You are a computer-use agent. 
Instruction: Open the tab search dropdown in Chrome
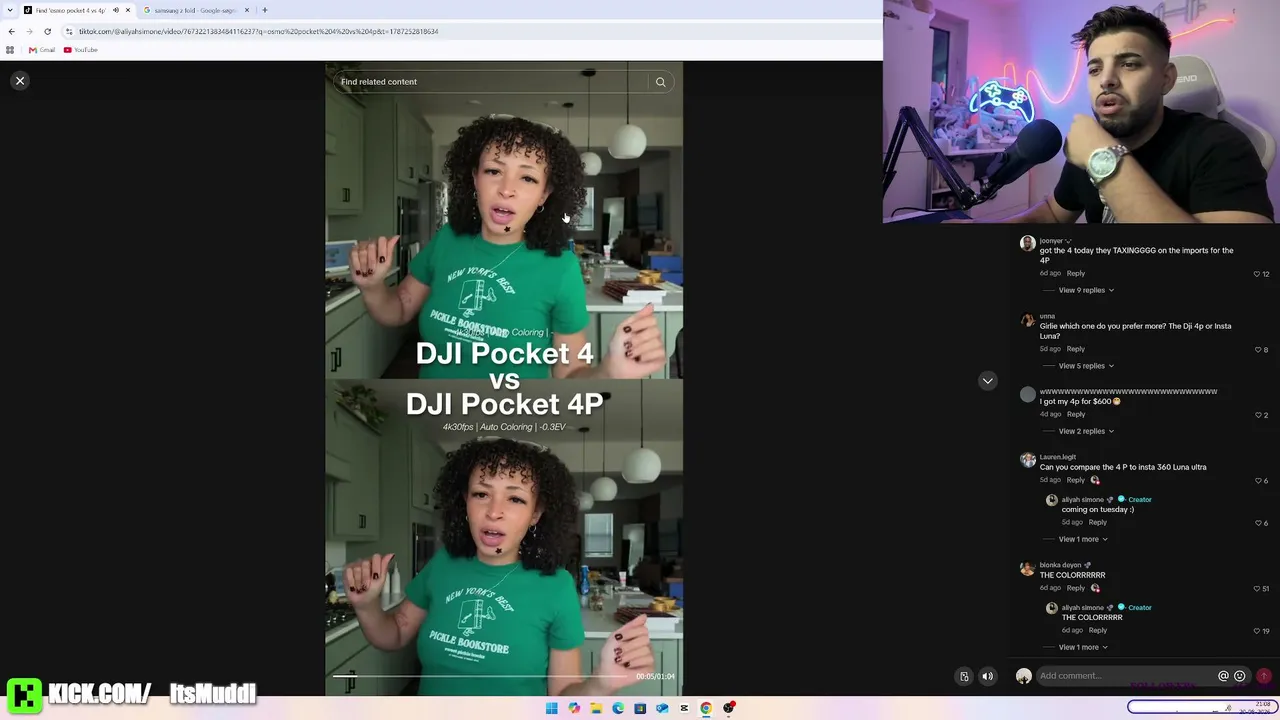(10, 10)
